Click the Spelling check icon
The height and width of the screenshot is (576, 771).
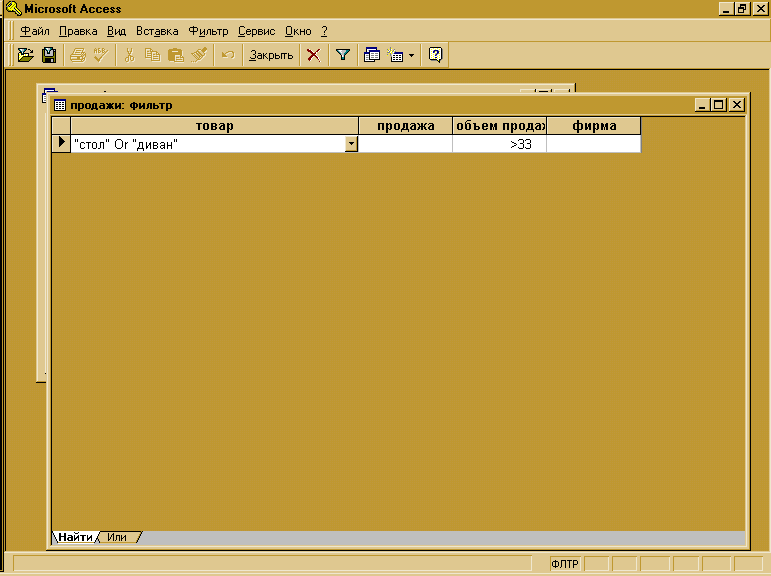(101, 55)
